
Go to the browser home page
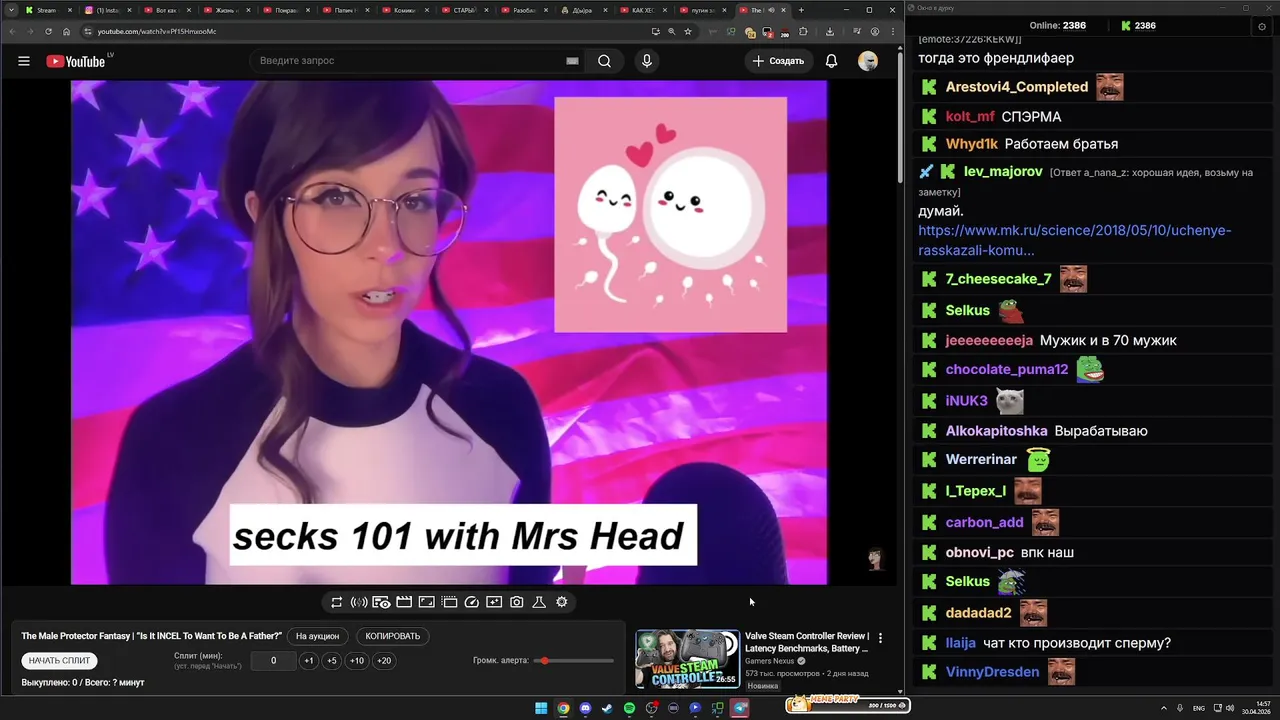point(67,31)
